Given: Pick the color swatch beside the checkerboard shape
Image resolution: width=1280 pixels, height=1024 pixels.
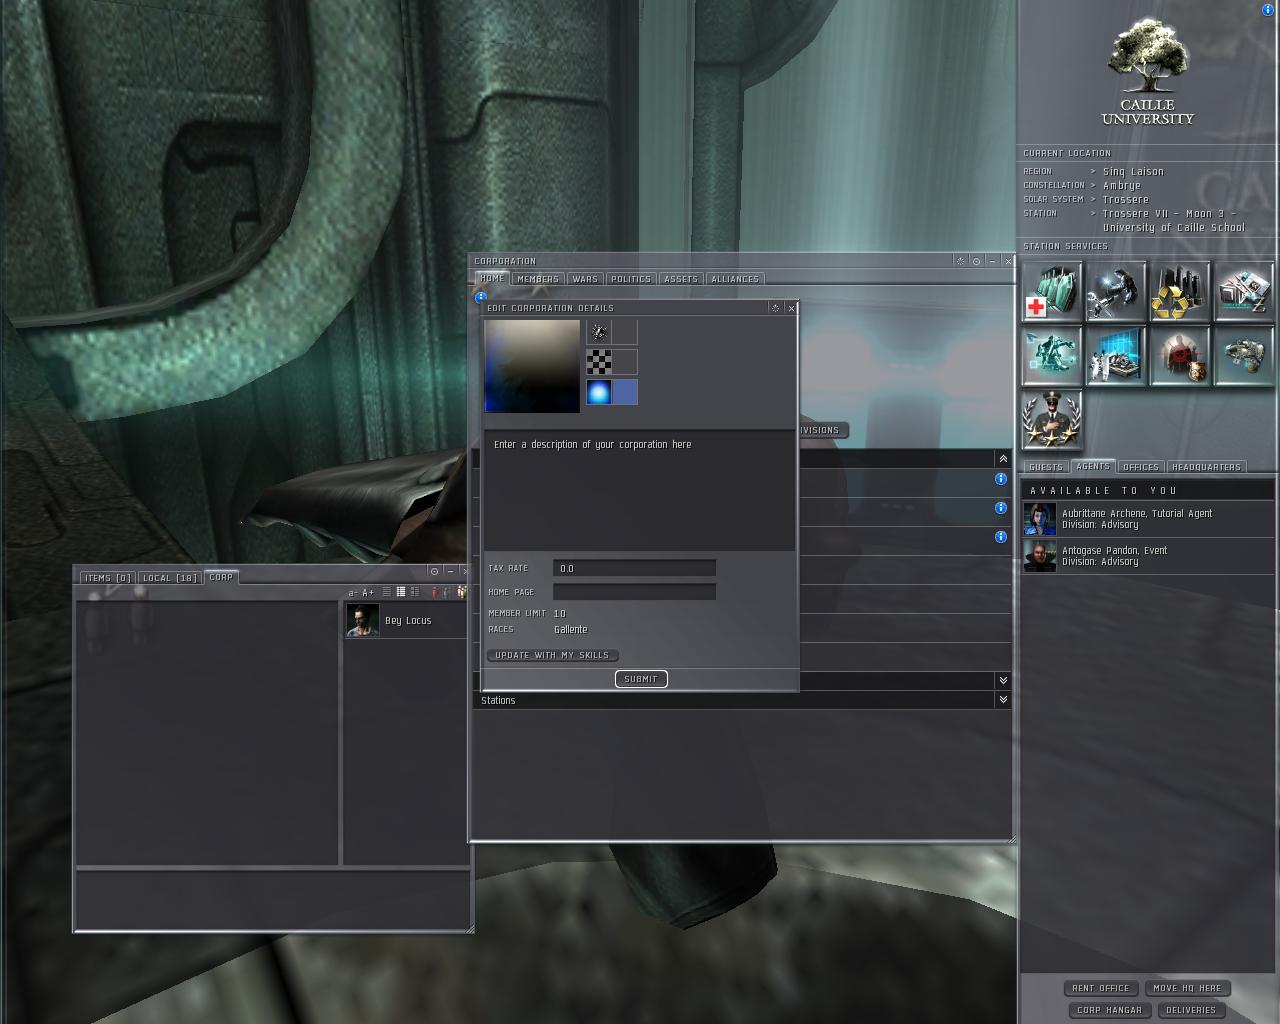Looking at the screenshot, I should 625,362.
